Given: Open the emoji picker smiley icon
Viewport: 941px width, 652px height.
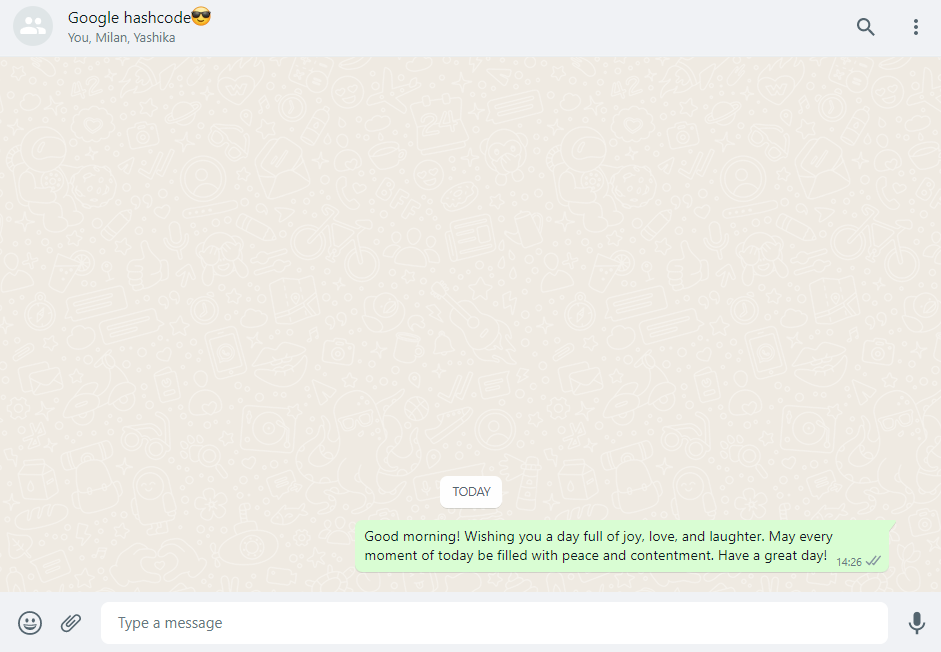Looking at the screenshot, I should 30,623.
